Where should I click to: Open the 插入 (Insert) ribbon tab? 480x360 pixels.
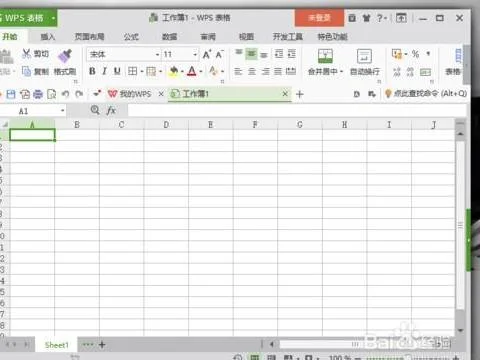pyautogui.click(x=48, y=37)
